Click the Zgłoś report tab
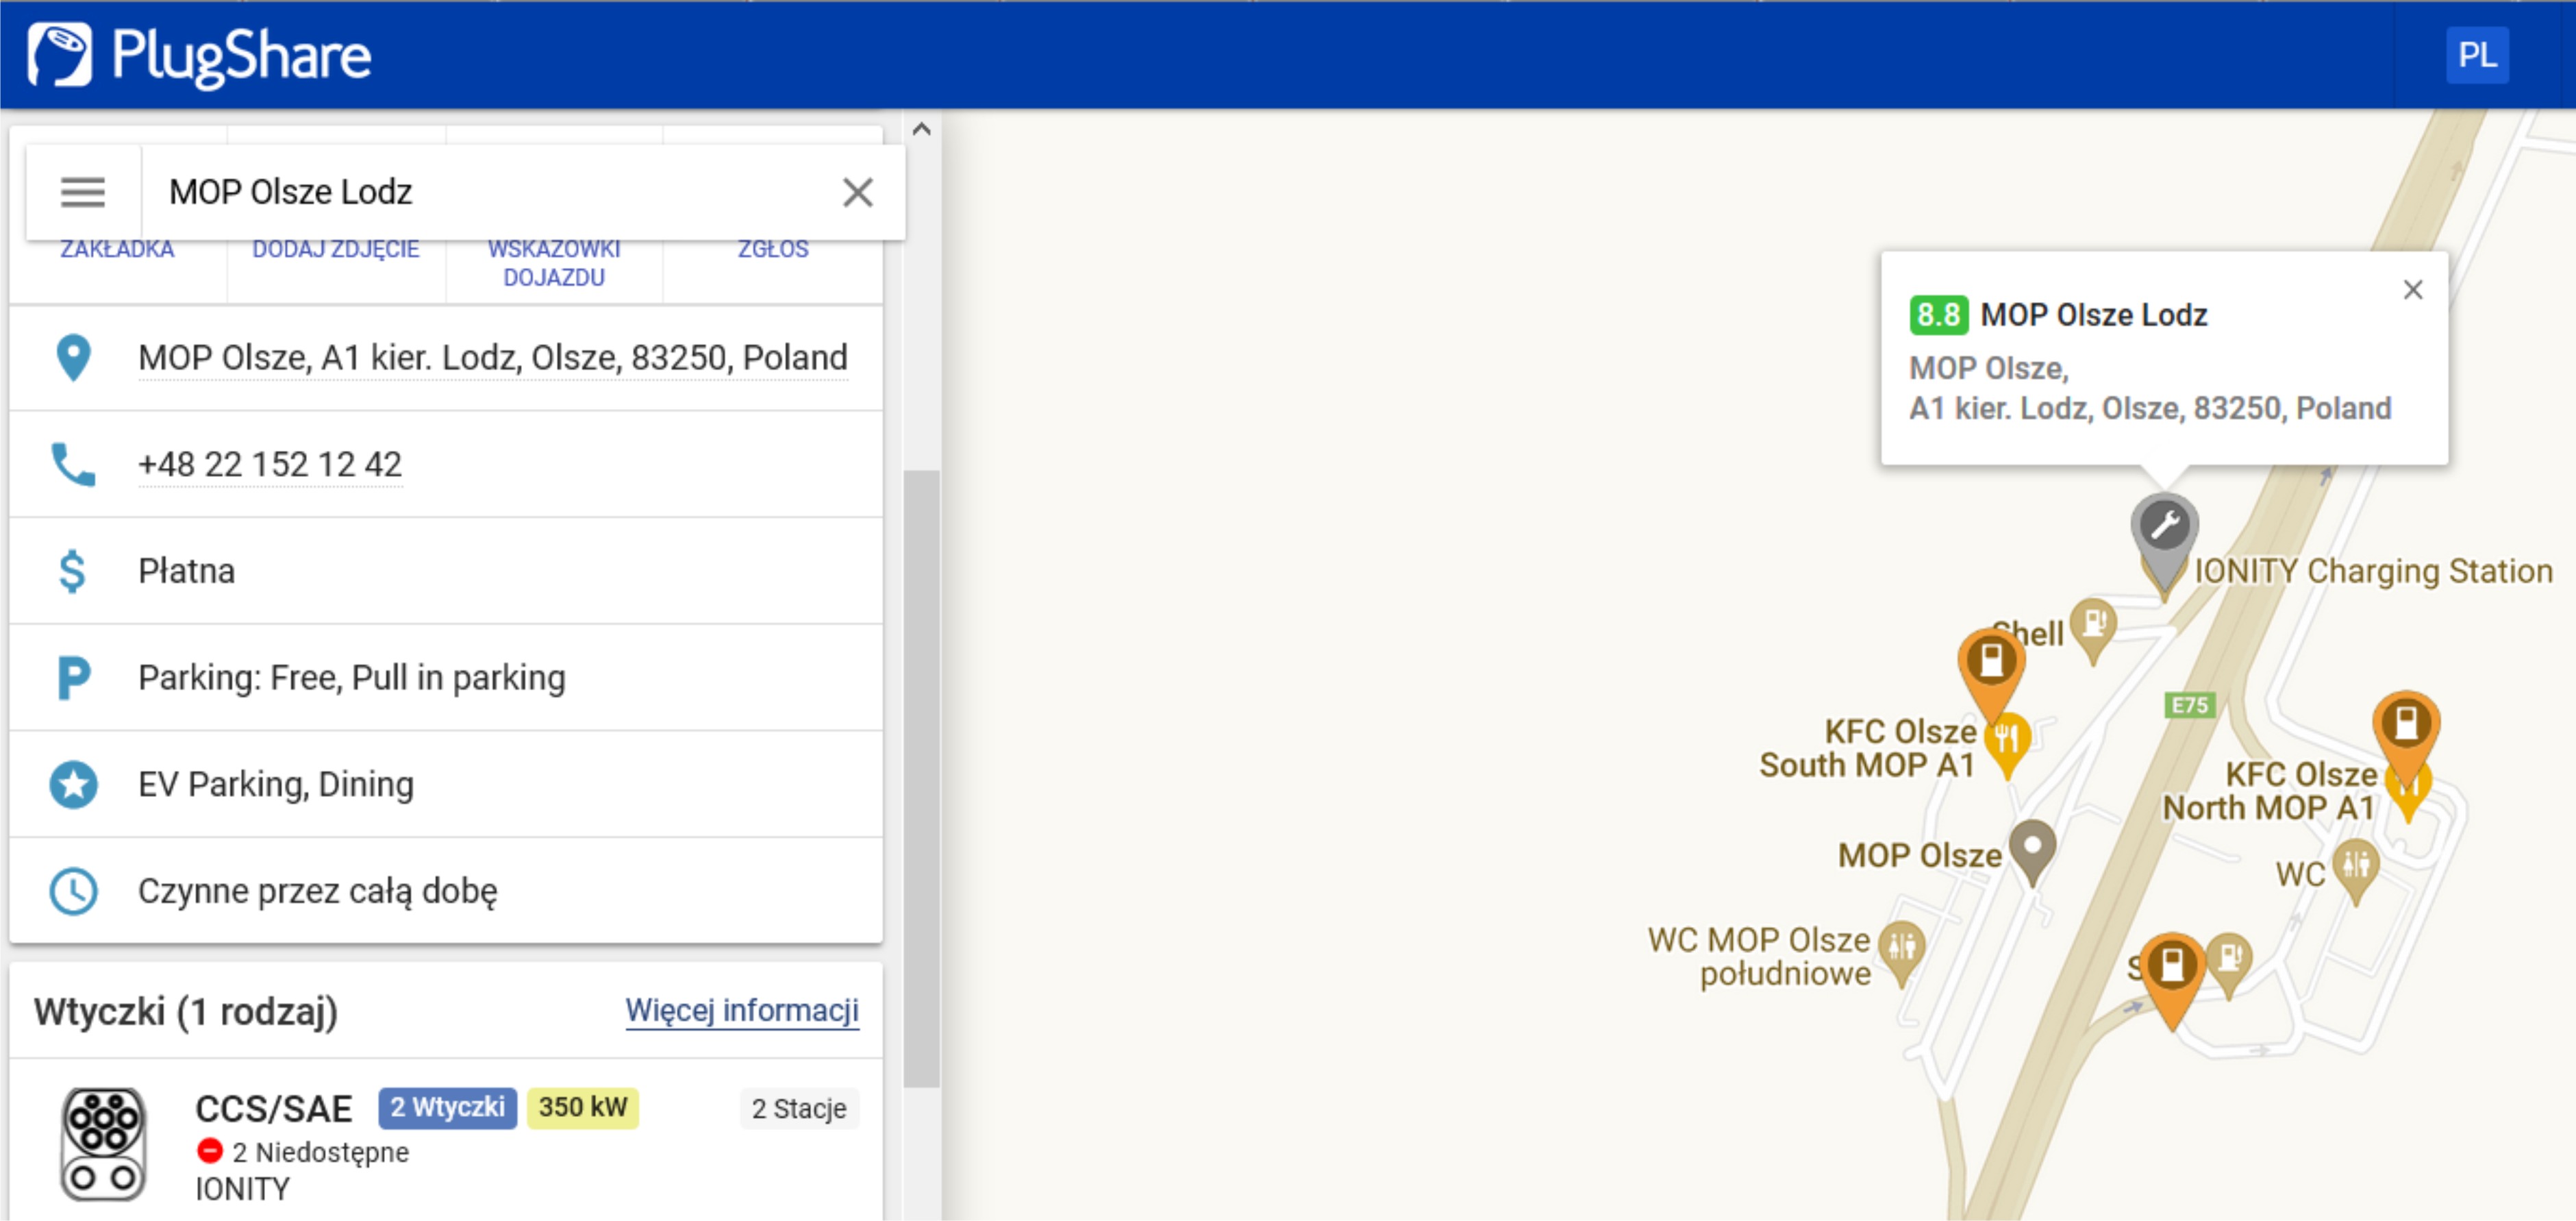This screenshot has width=2576, height=1221. pos(773,249)
